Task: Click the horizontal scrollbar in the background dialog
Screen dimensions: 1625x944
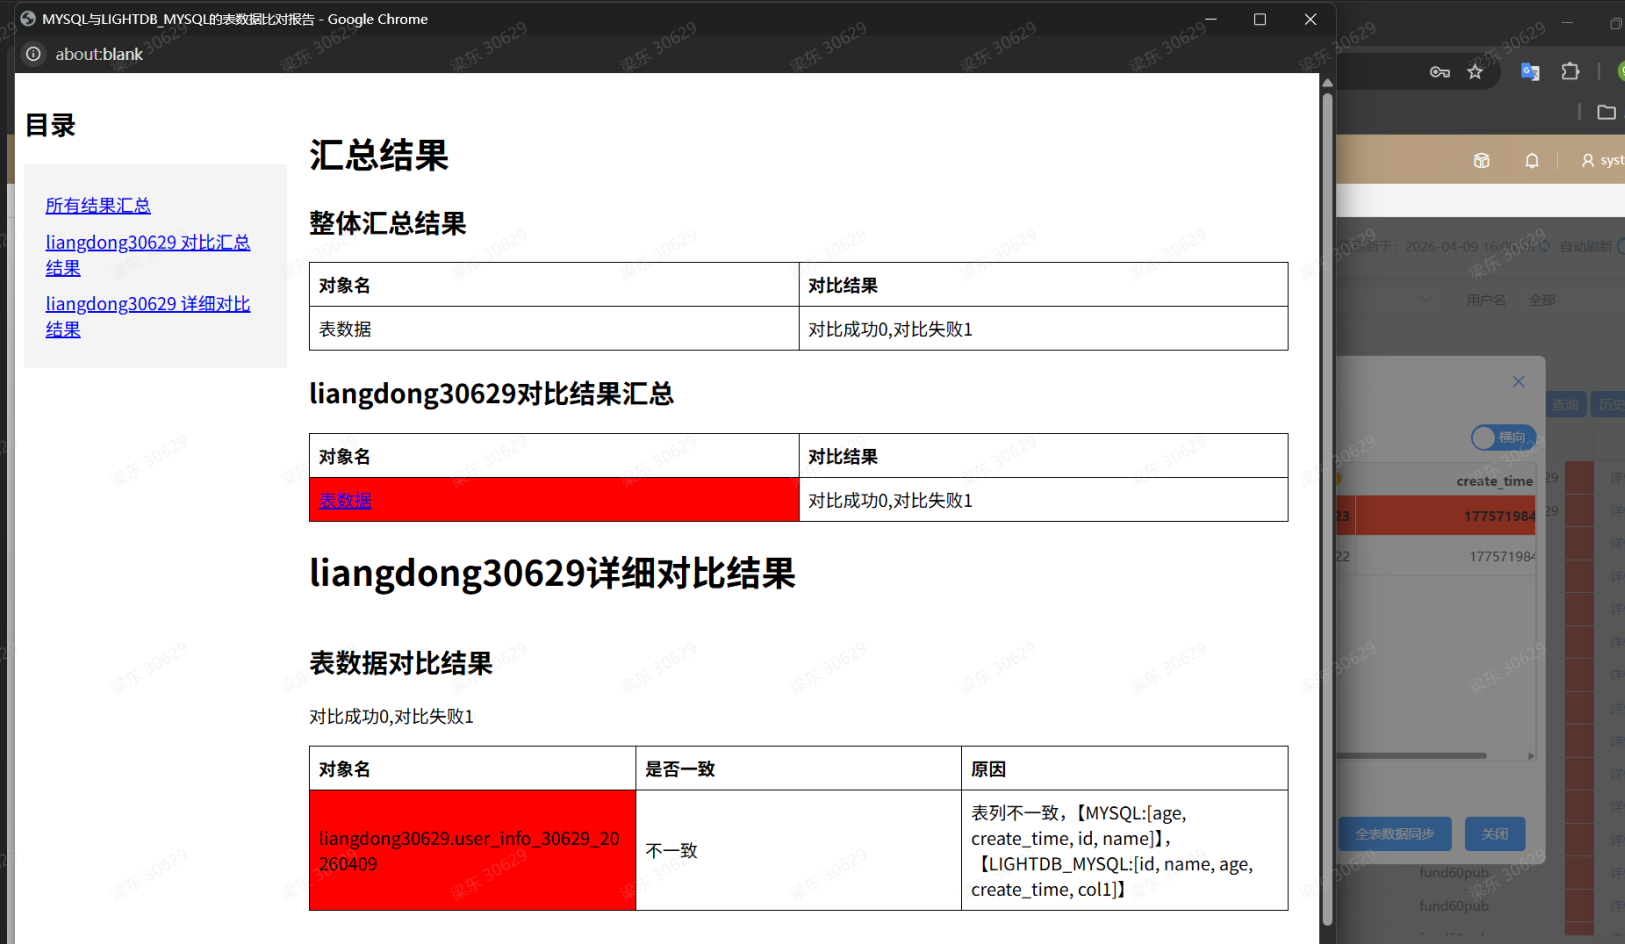Action: tap(1412, 756)
